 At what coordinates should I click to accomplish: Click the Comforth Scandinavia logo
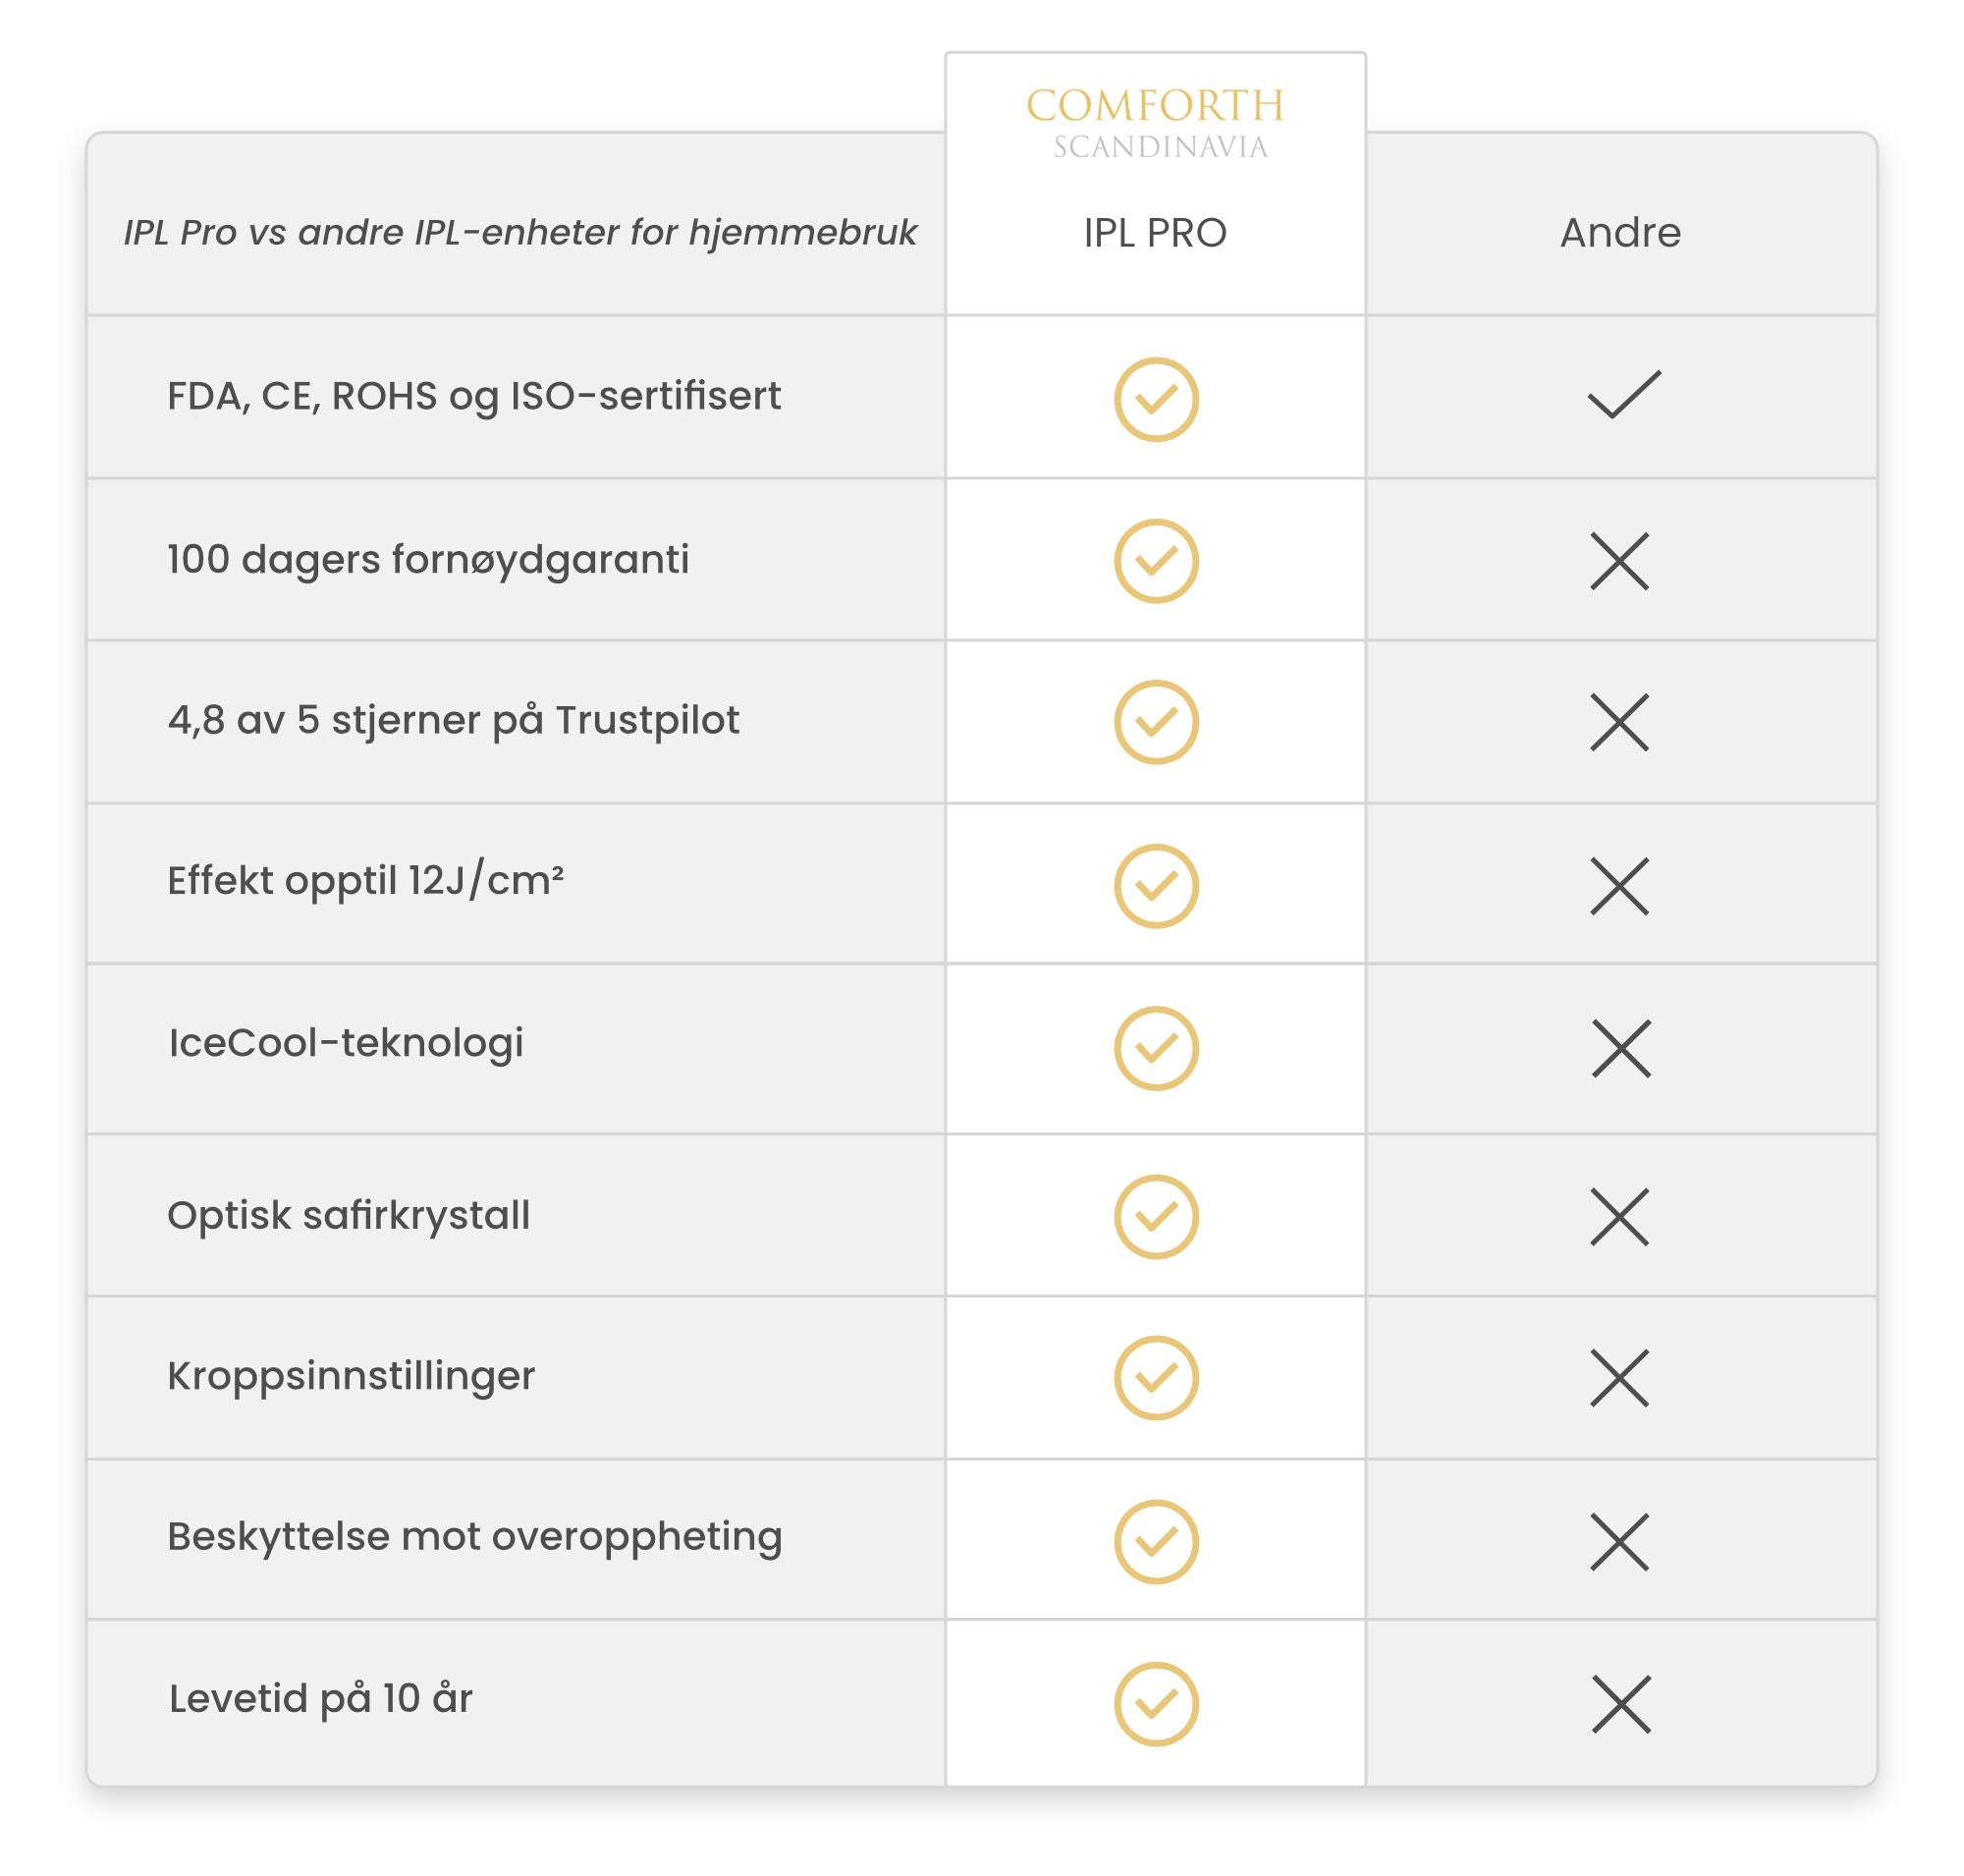[x=1156, y=124]
